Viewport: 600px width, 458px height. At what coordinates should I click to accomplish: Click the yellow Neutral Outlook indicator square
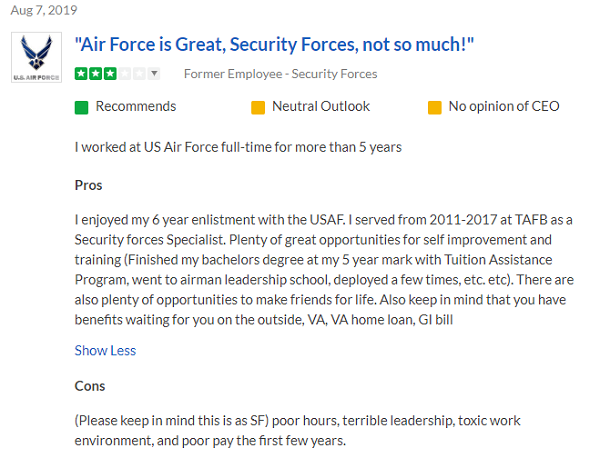[x=257, y=107]
